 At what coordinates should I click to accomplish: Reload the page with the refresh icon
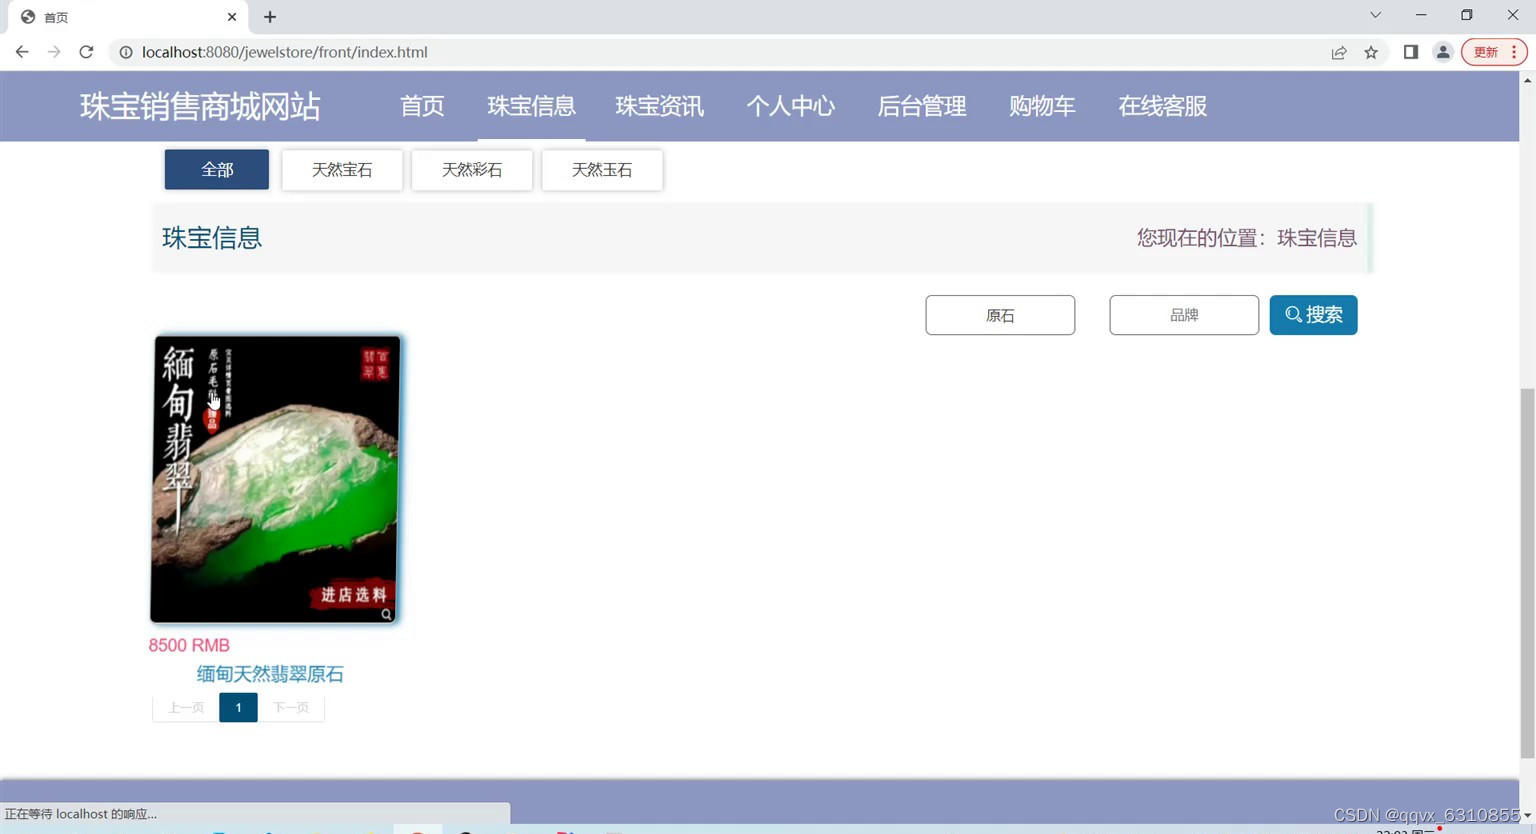tap(86, 52)
